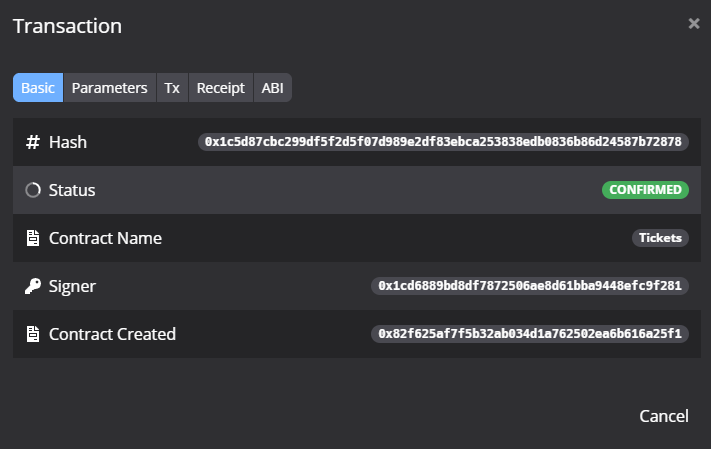Click the spinner icon next to Status

32,190
